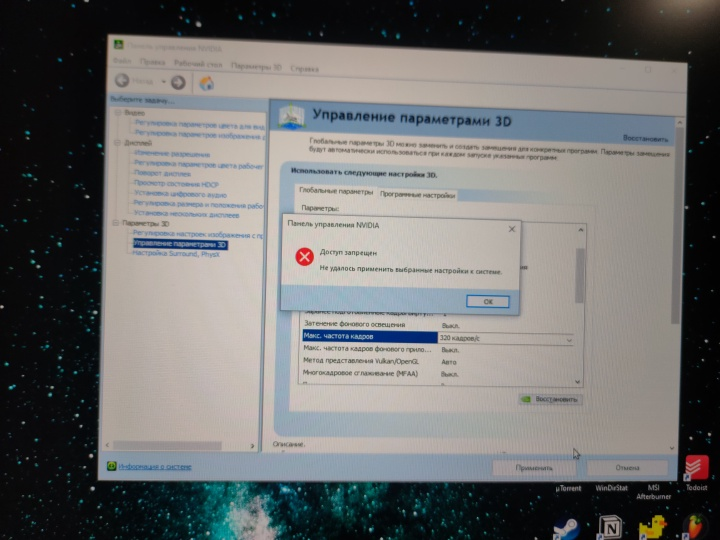The image size is (720, 540).
Task: Click the Применить button
Action: pyautogui.click(x=534, y=468)
